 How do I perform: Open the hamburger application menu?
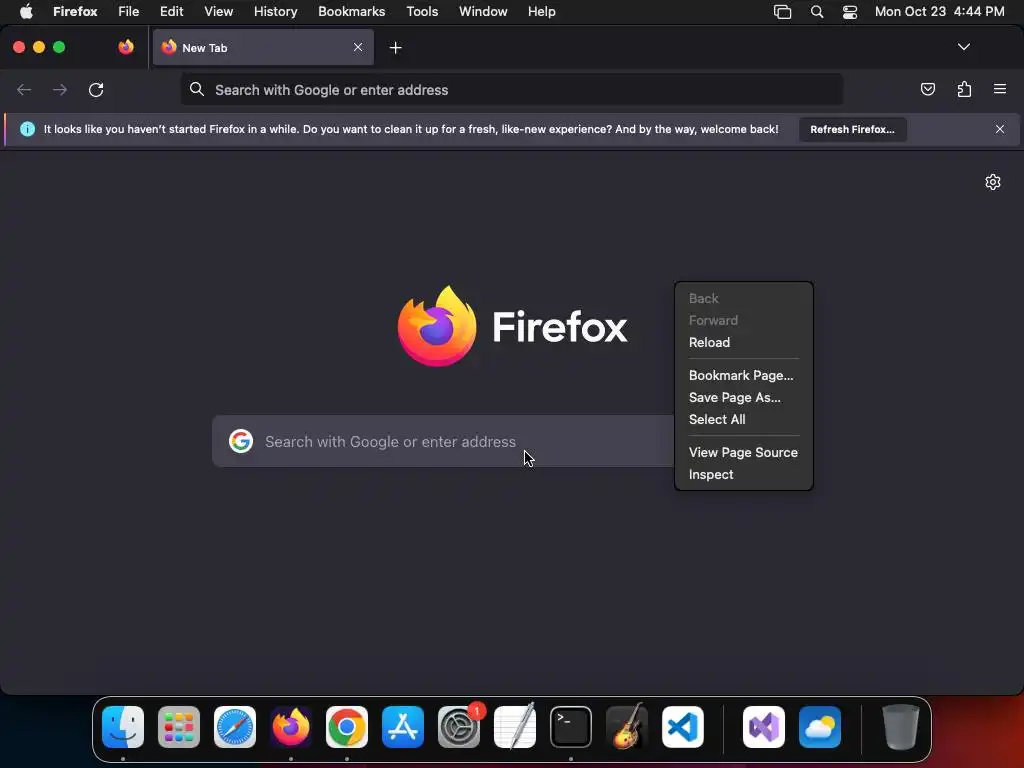999,89
